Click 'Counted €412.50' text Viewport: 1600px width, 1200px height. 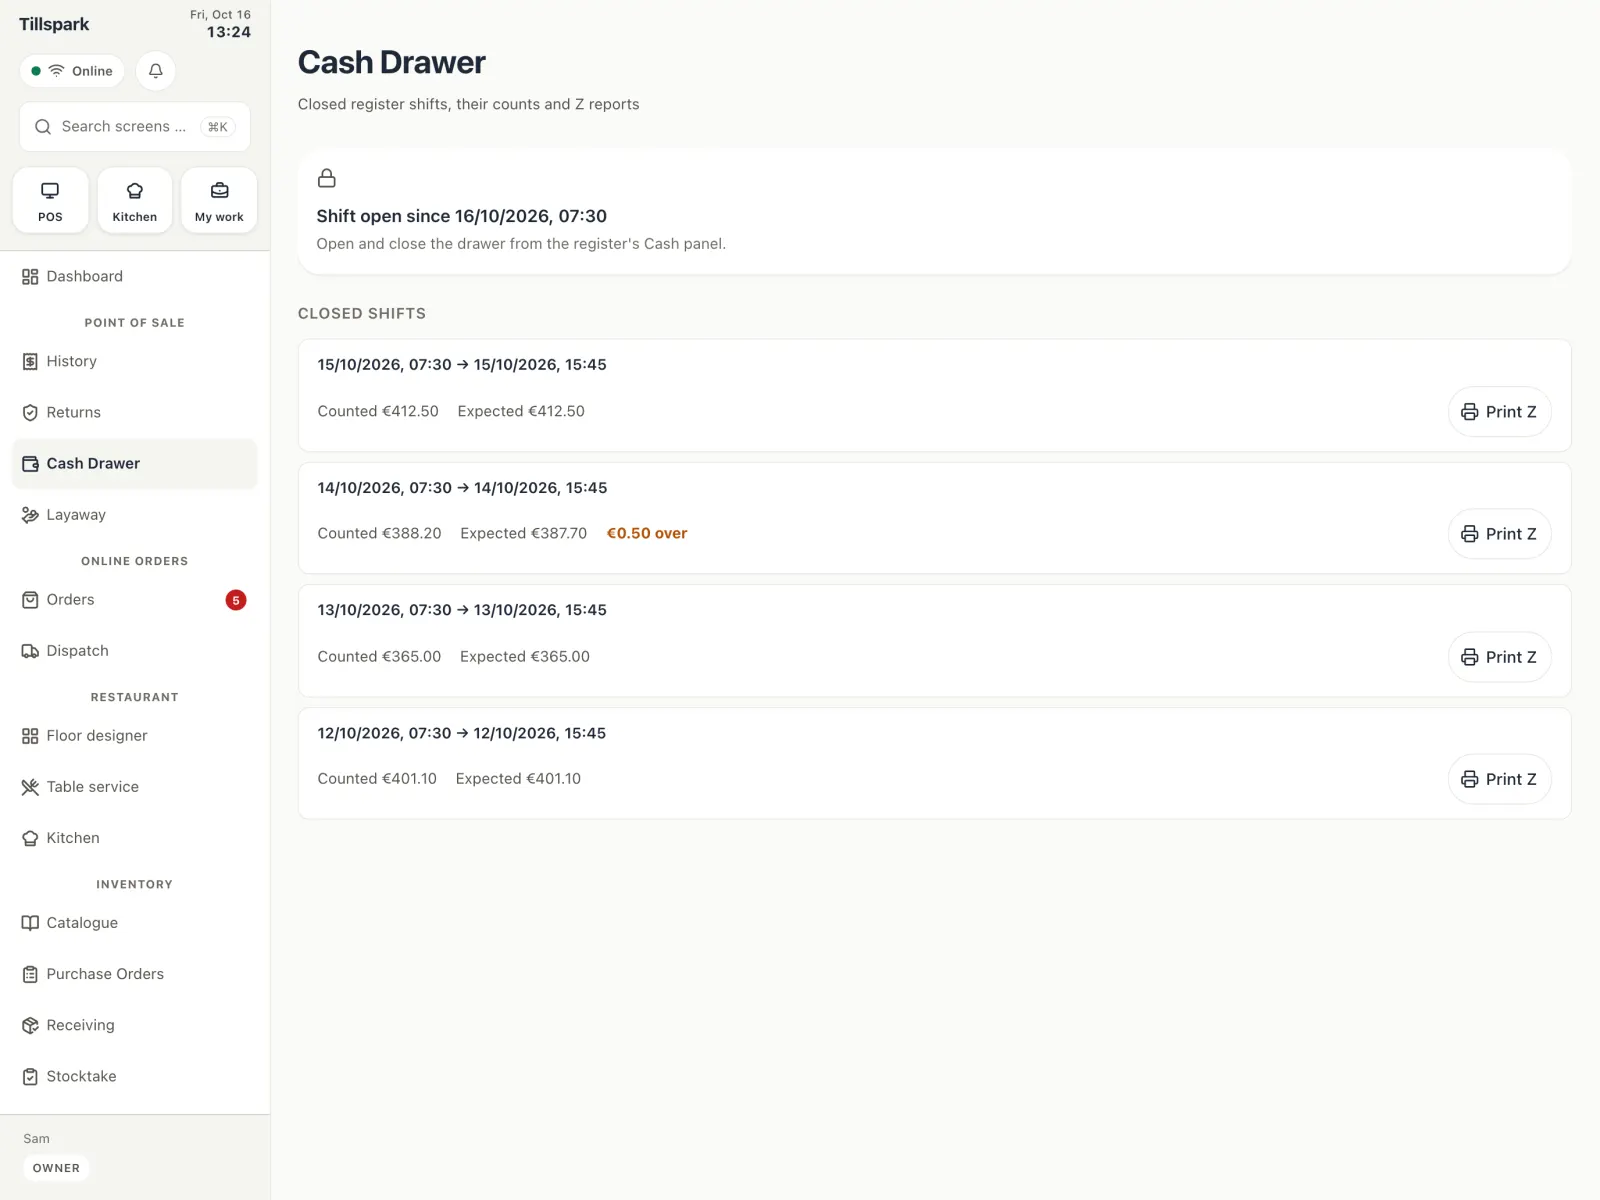point(378,411)
